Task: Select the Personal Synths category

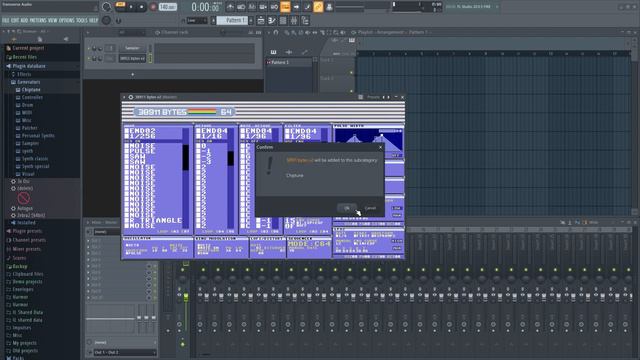Action: pos(38,136)
